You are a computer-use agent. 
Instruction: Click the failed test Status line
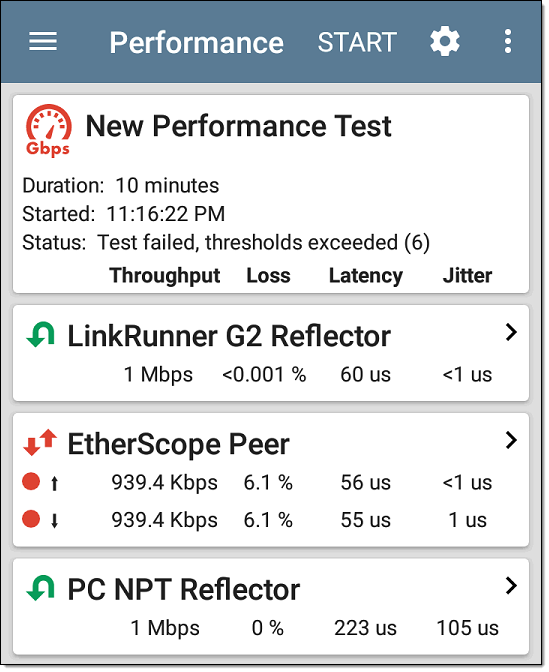226,243
